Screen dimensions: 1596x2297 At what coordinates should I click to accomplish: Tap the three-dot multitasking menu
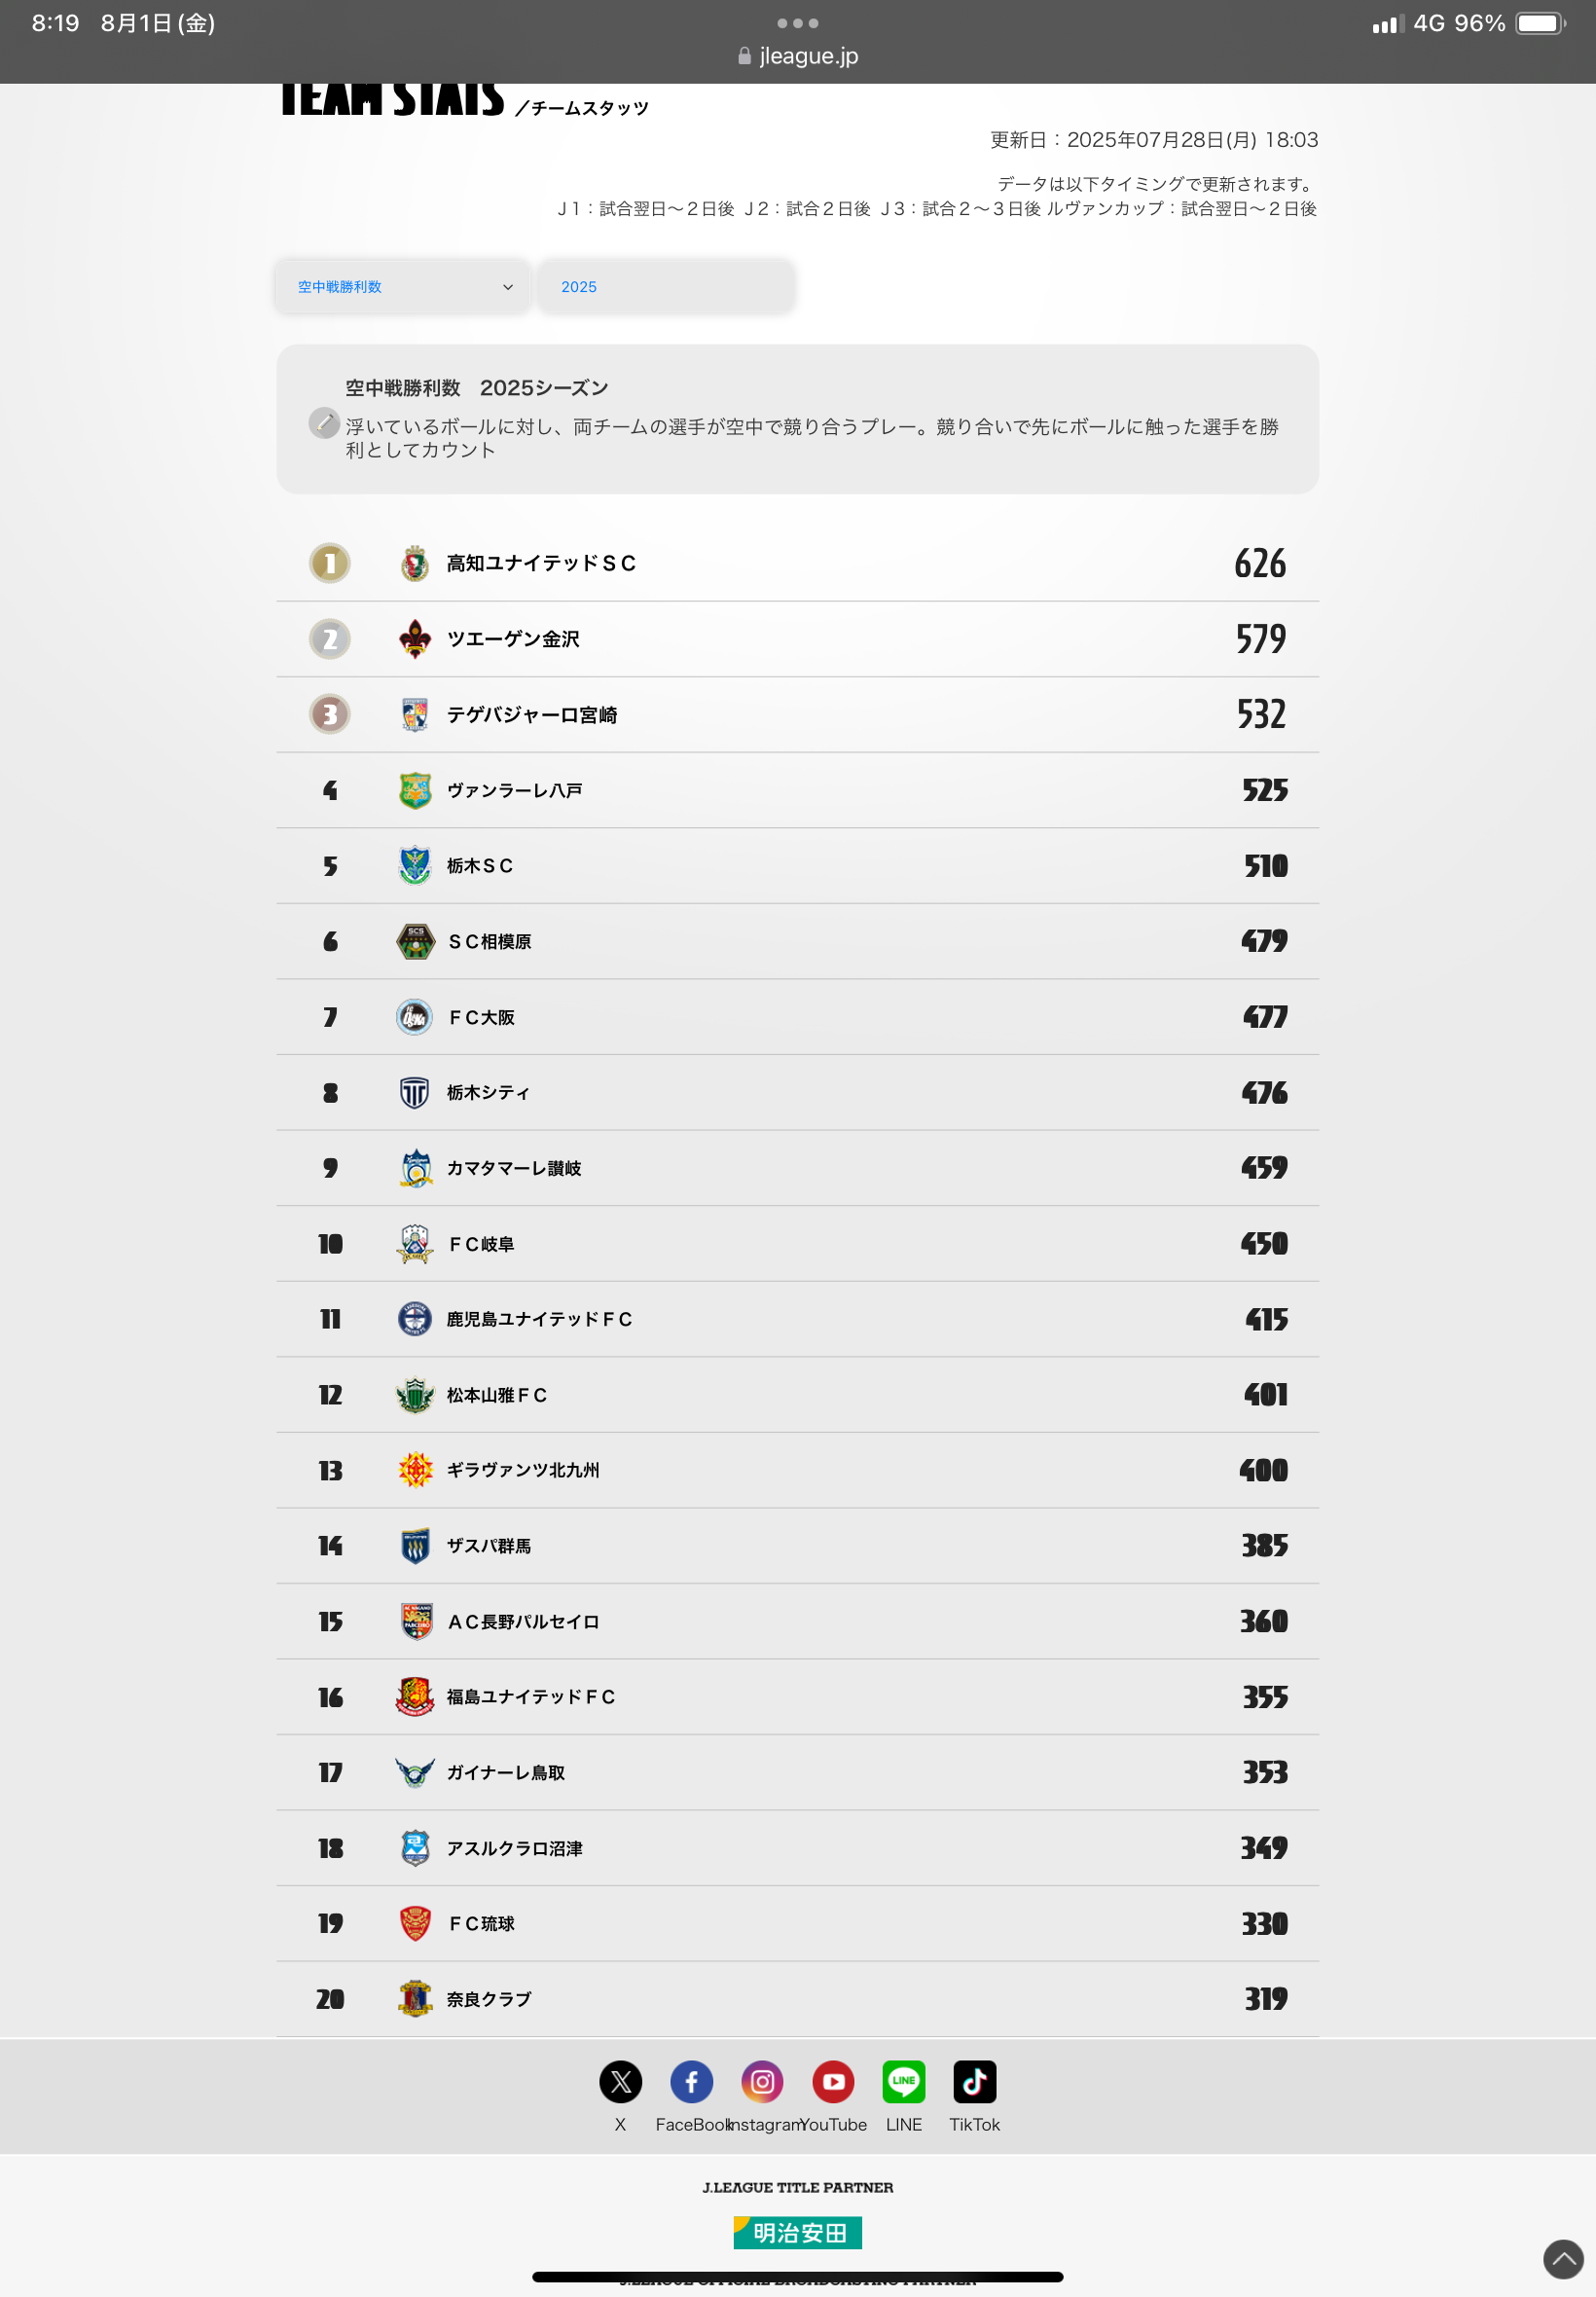click(798, 23)
